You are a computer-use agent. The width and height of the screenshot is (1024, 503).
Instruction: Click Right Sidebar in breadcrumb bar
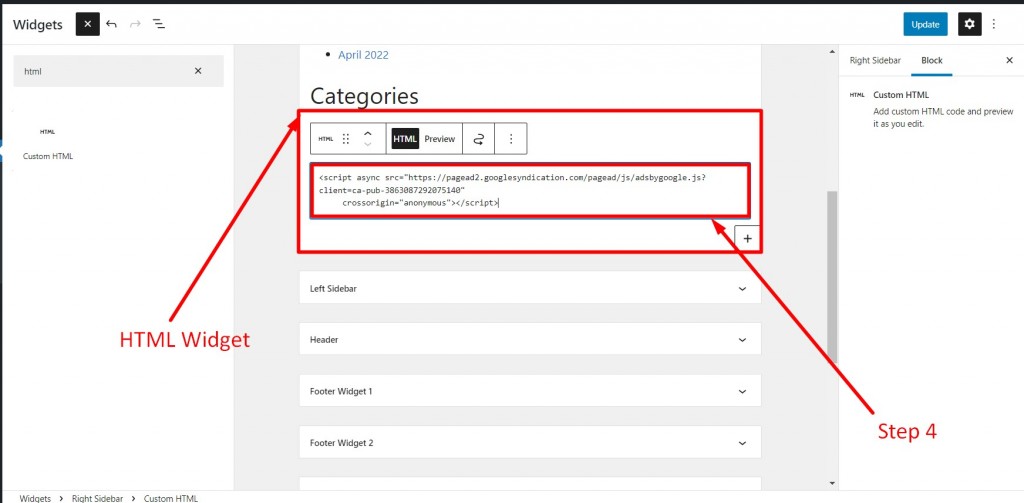[97, 498]
